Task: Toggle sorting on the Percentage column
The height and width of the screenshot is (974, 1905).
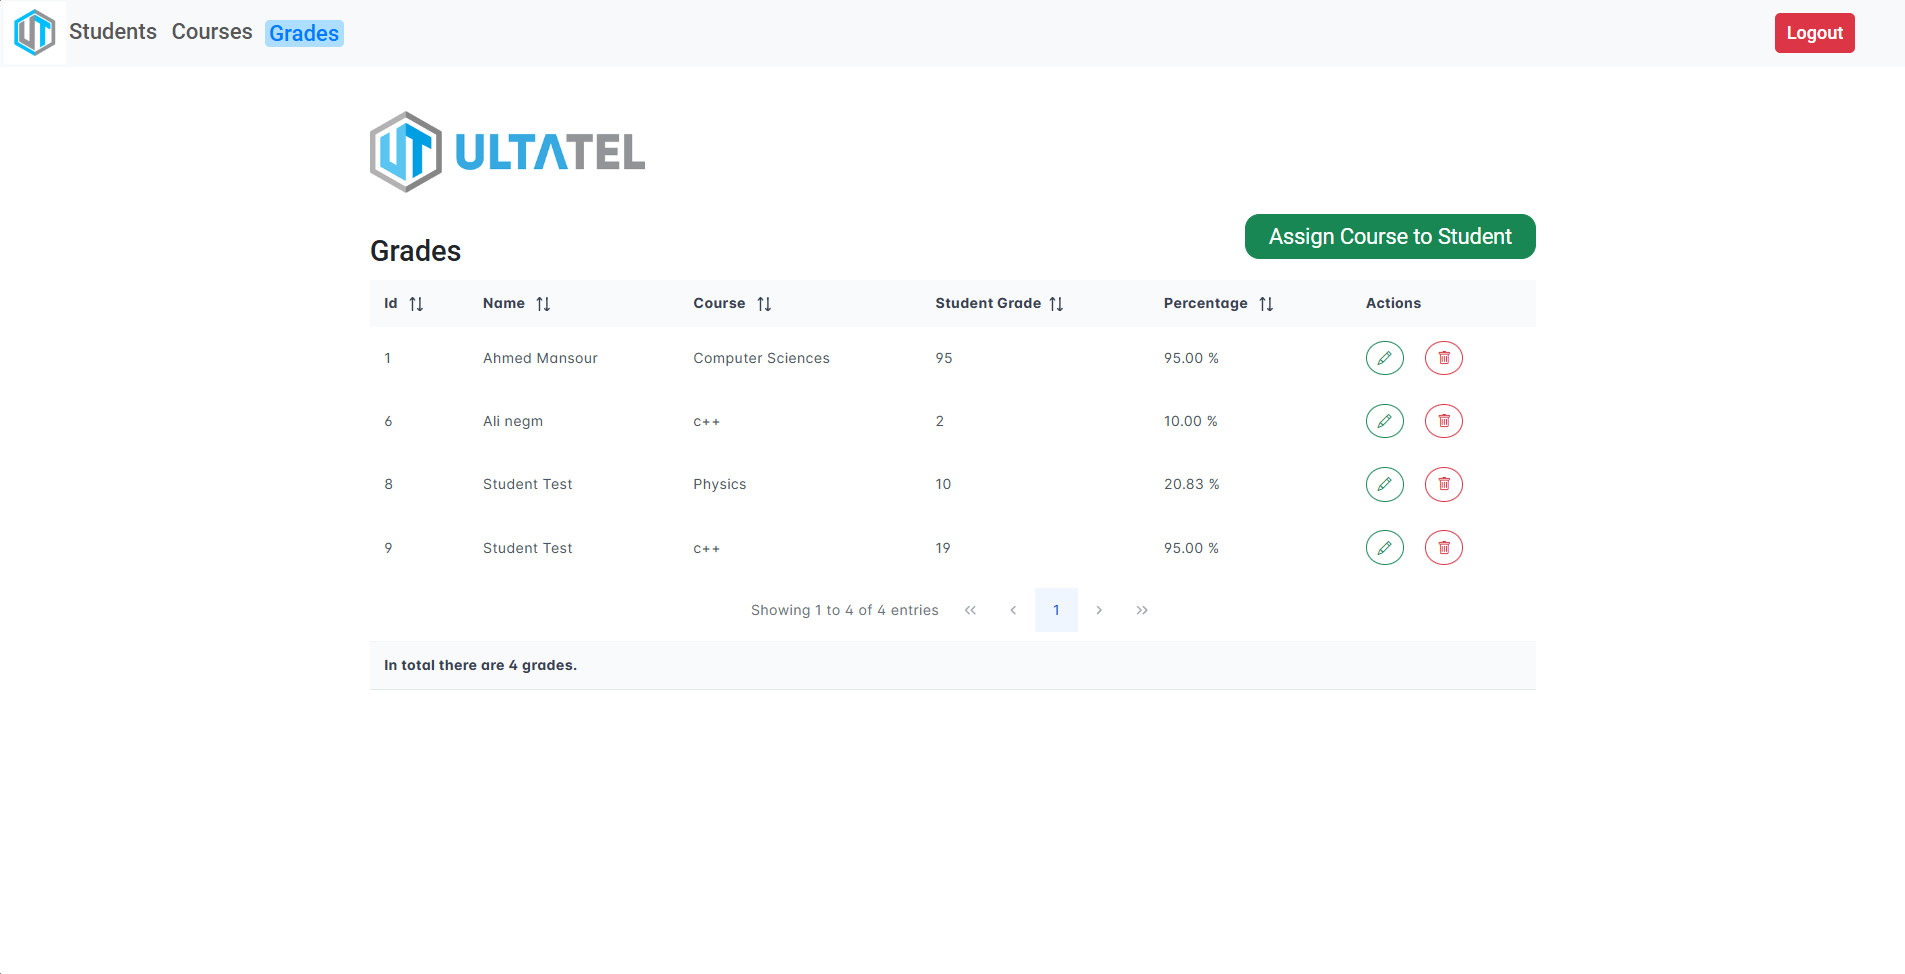Action: coord(1266,303)
